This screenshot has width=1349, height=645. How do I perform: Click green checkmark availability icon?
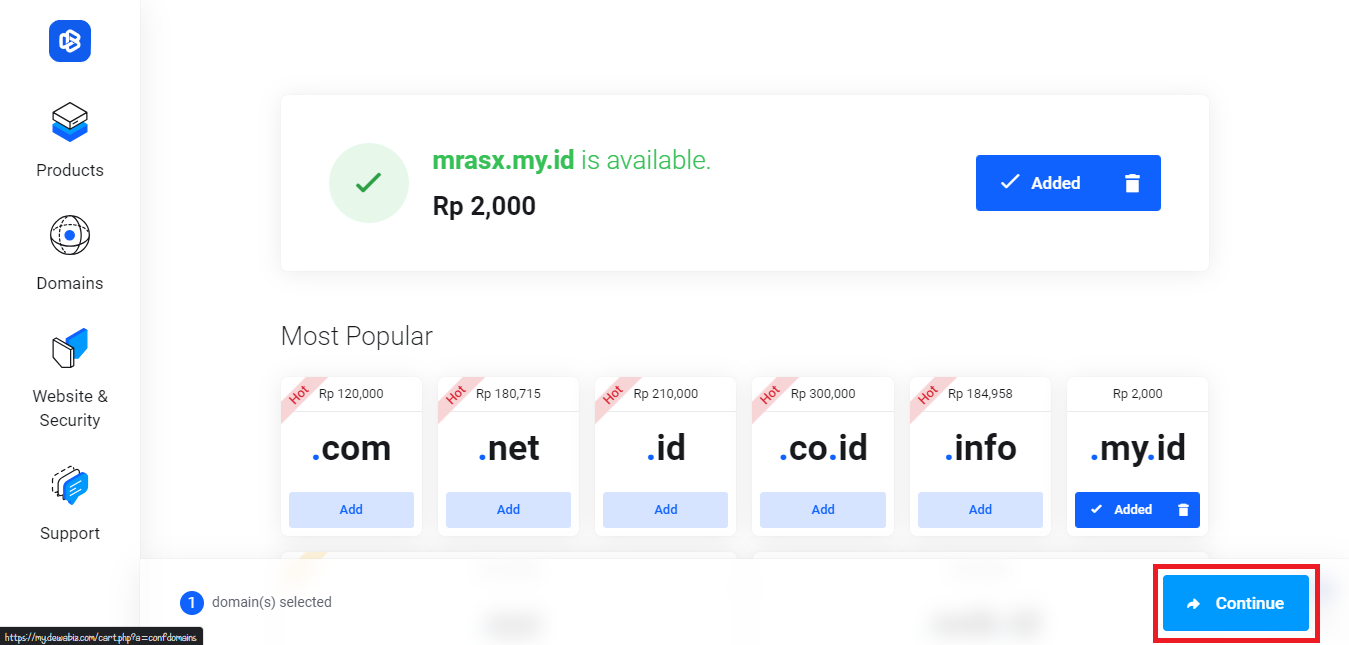(369, 183)
